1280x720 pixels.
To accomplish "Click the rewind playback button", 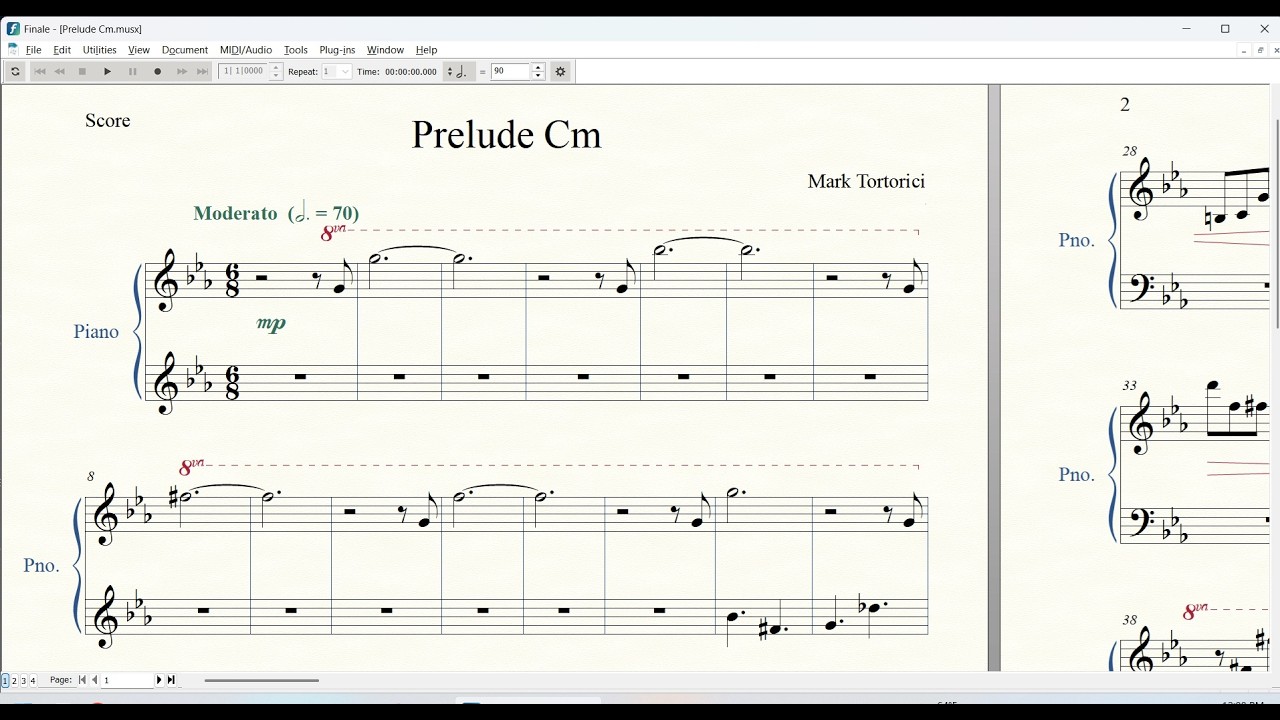I will [x=60, y=72].
